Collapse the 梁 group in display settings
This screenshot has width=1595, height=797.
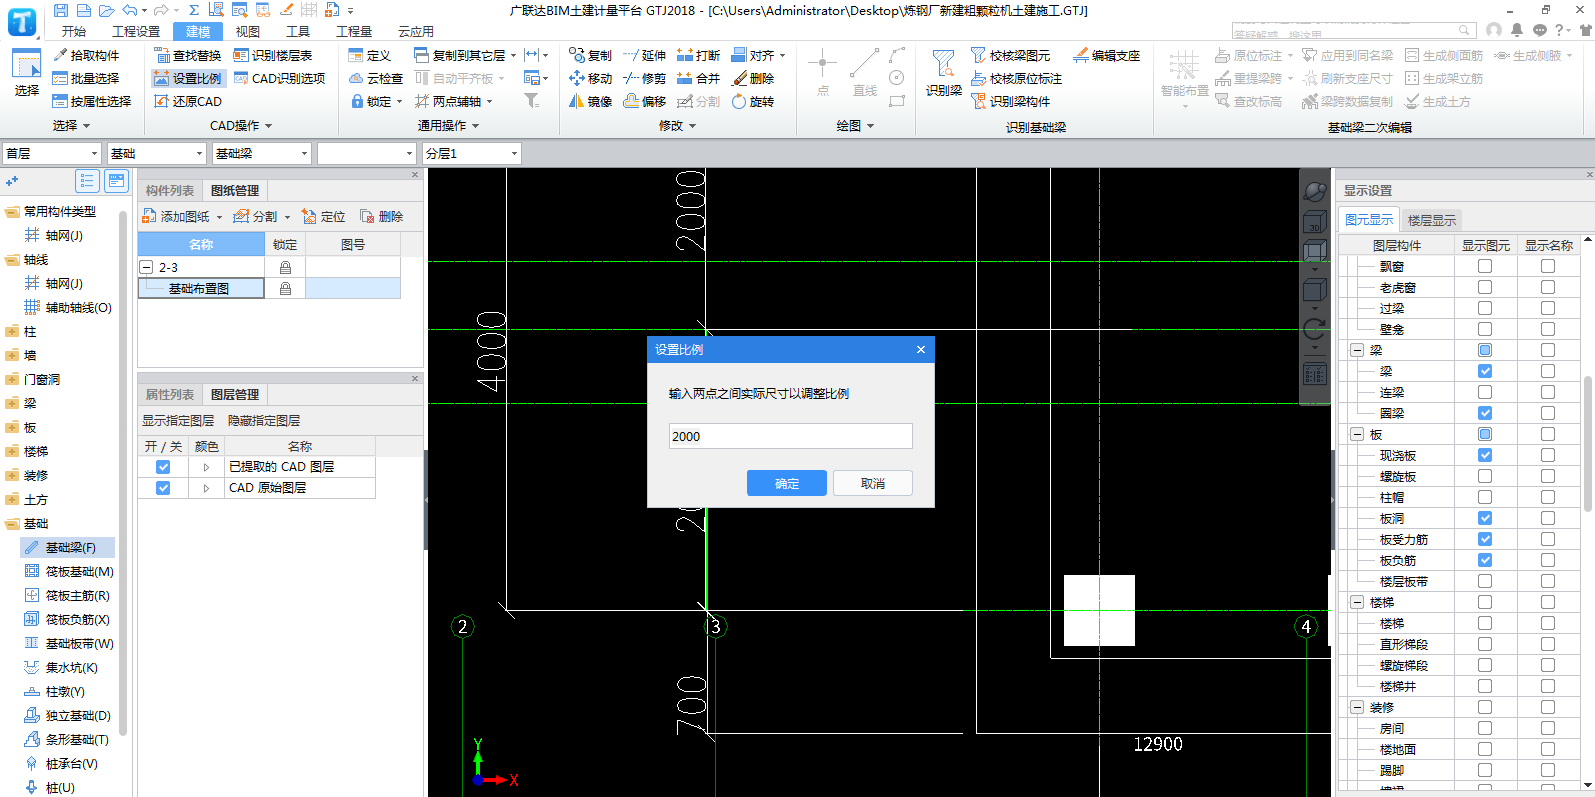point(1357,350)
